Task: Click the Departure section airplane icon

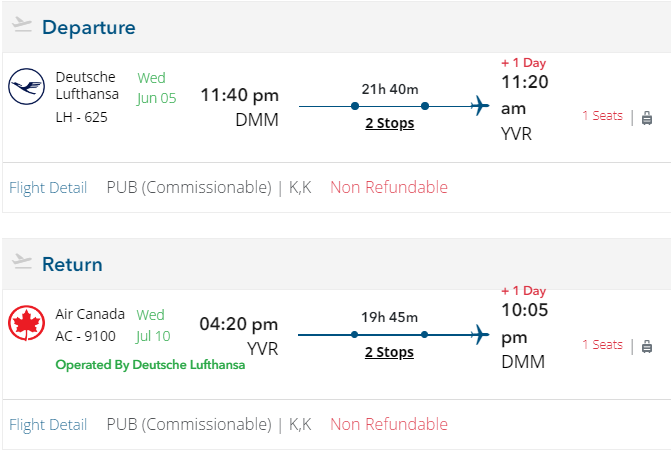Action: click(22, 25)
